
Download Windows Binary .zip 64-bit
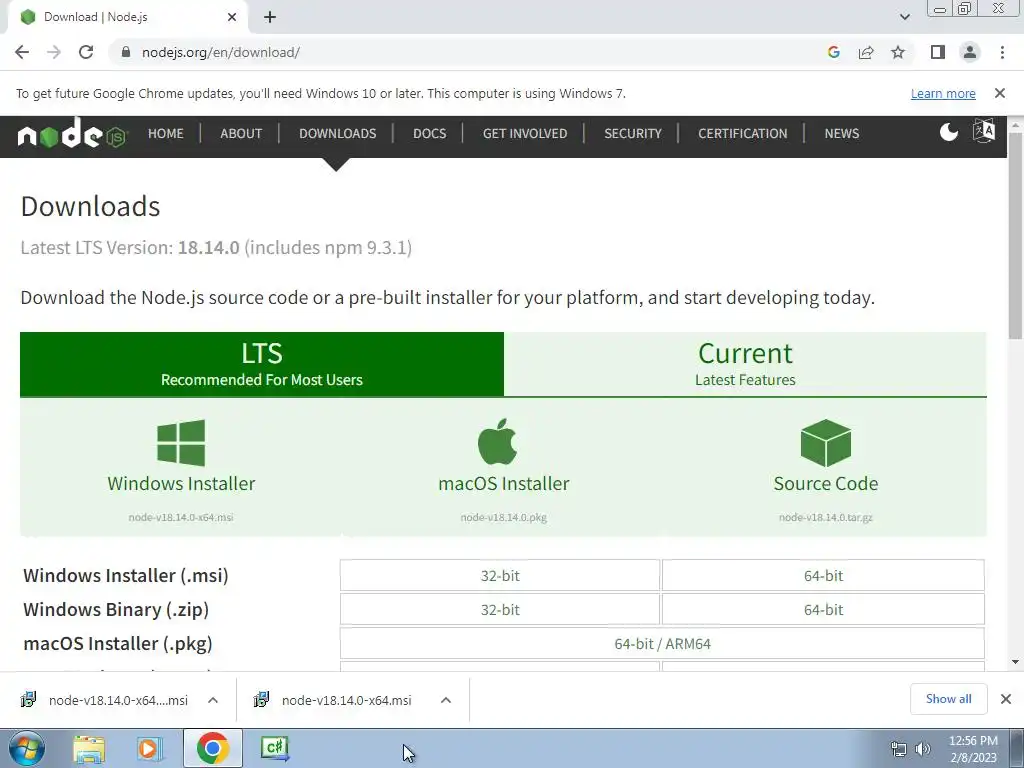[823, 609]
